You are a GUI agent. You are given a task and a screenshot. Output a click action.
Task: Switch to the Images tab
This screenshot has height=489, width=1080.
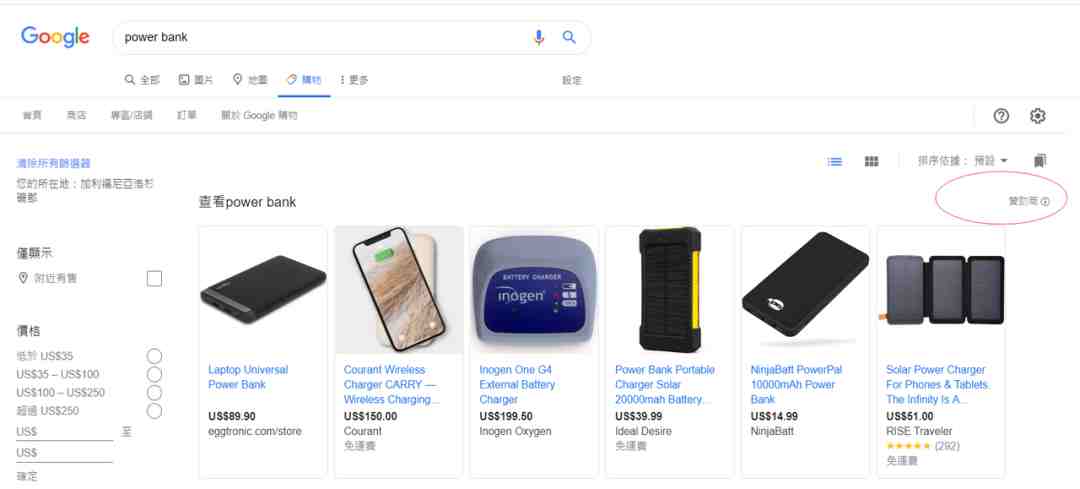pyautogui.click(x=196, y=80)
